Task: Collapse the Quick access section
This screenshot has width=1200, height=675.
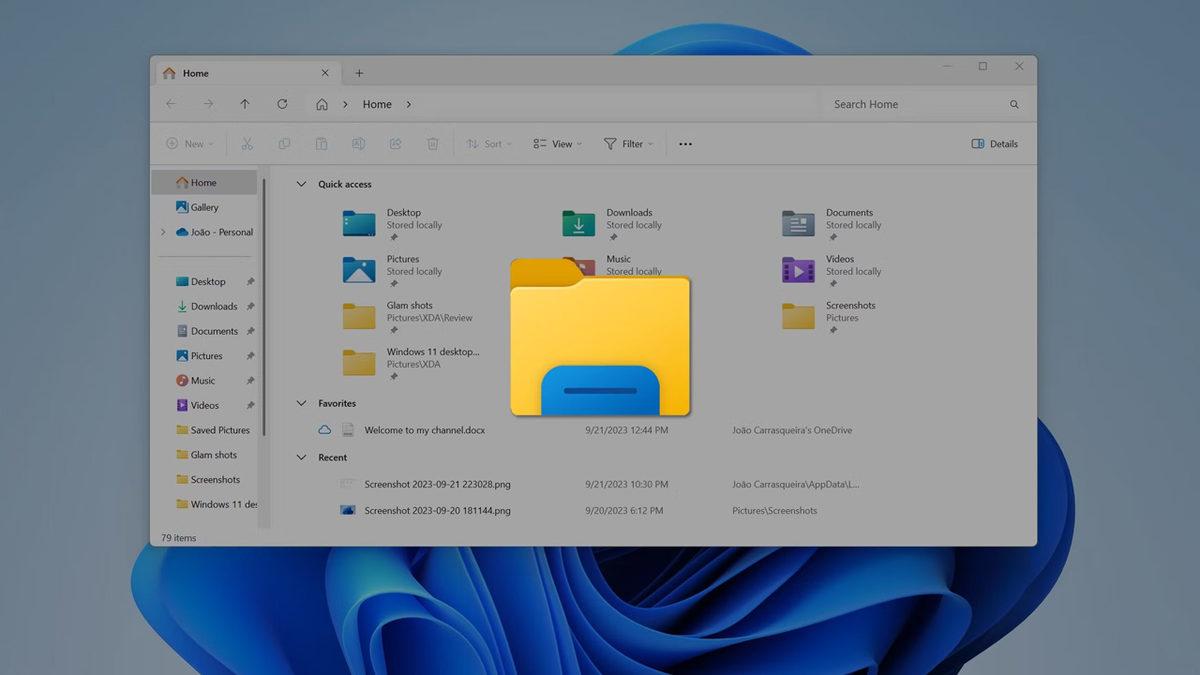Action: click(301, 184)
